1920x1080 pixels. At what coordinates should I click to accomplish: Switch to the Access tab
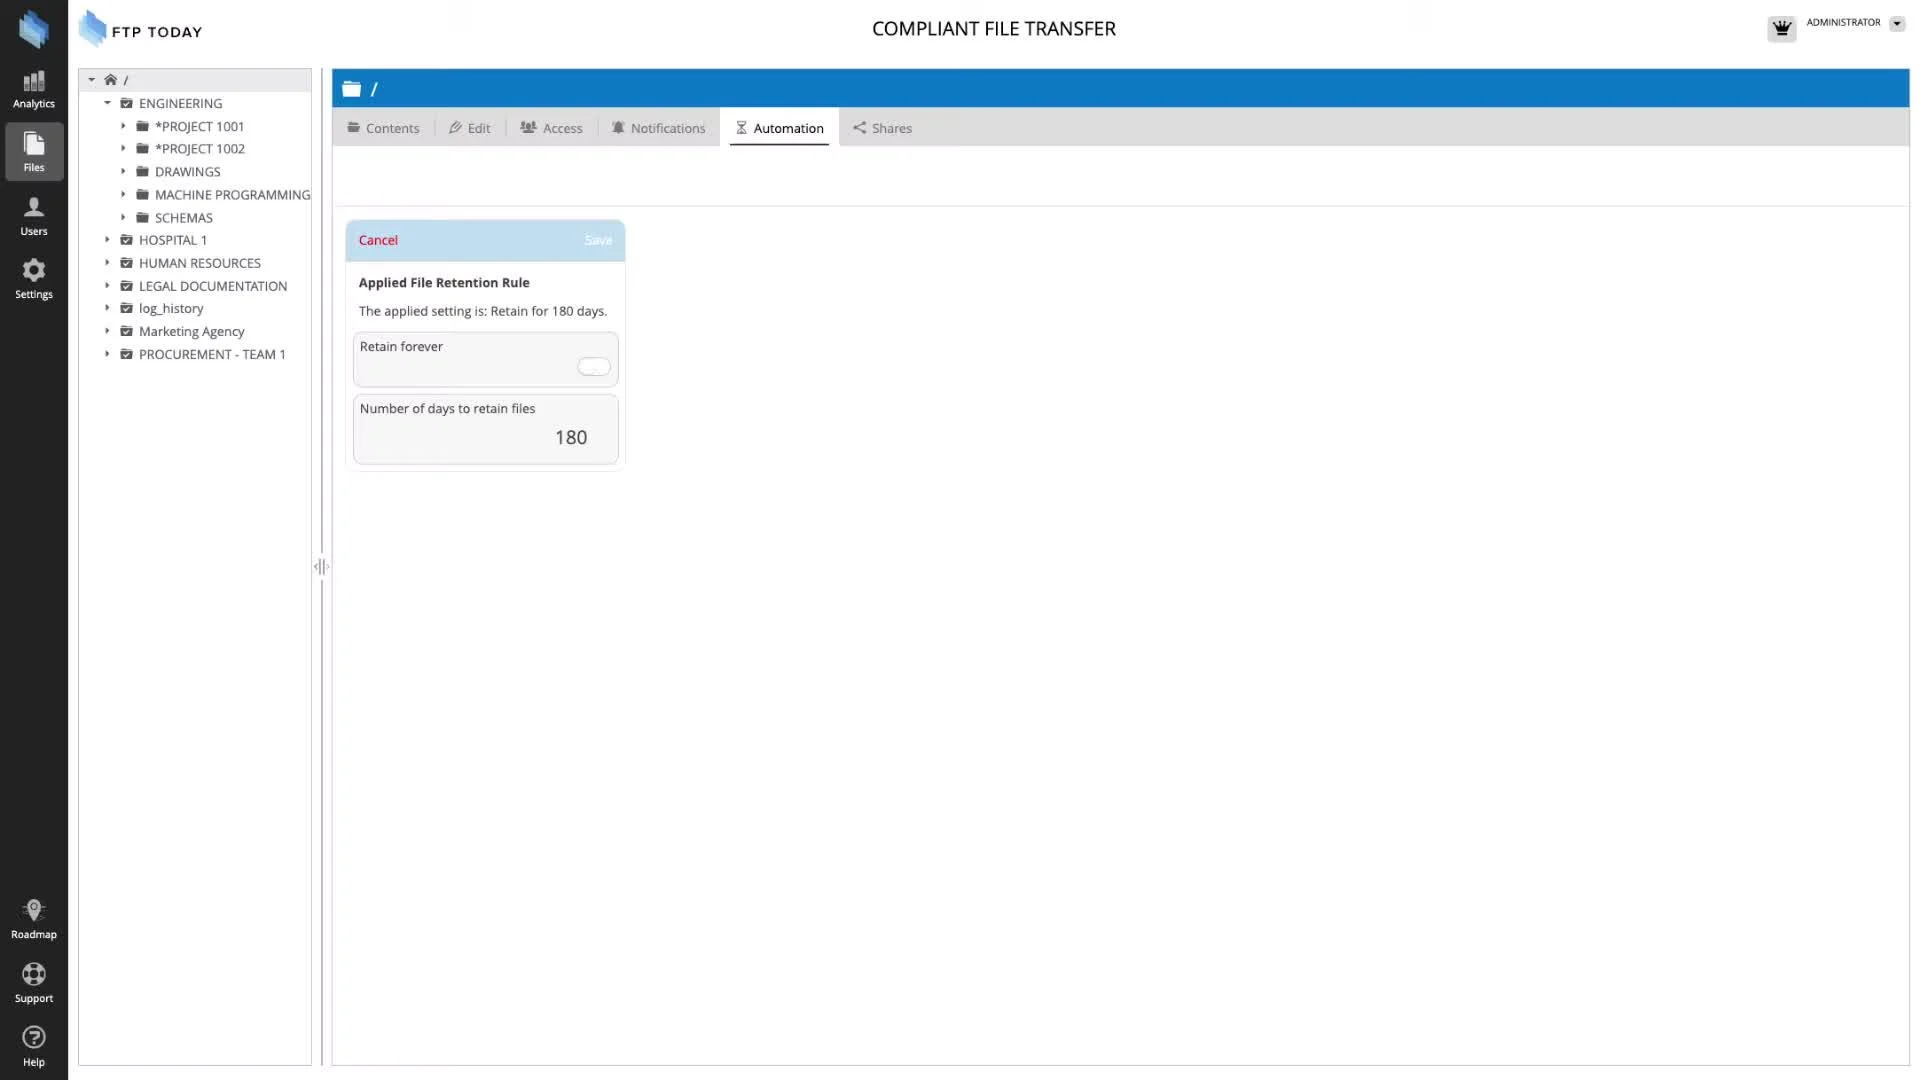click(x=551, y=128)
